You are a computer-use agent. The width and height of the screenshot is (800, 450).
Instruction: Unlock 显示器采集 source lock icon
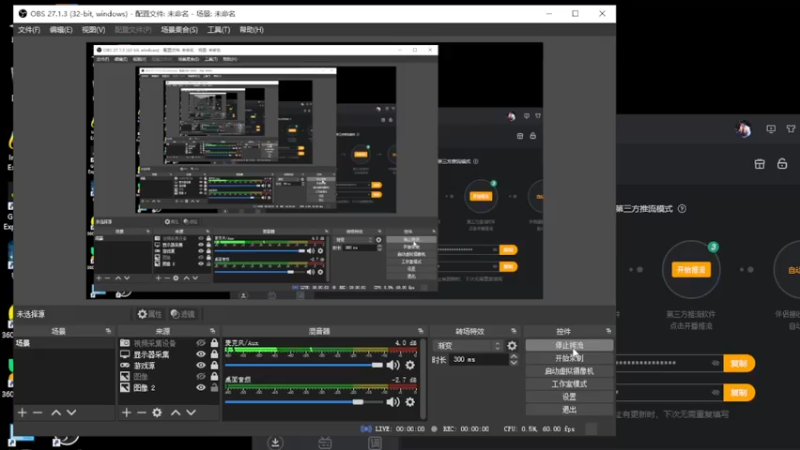(x=214, y=354)
